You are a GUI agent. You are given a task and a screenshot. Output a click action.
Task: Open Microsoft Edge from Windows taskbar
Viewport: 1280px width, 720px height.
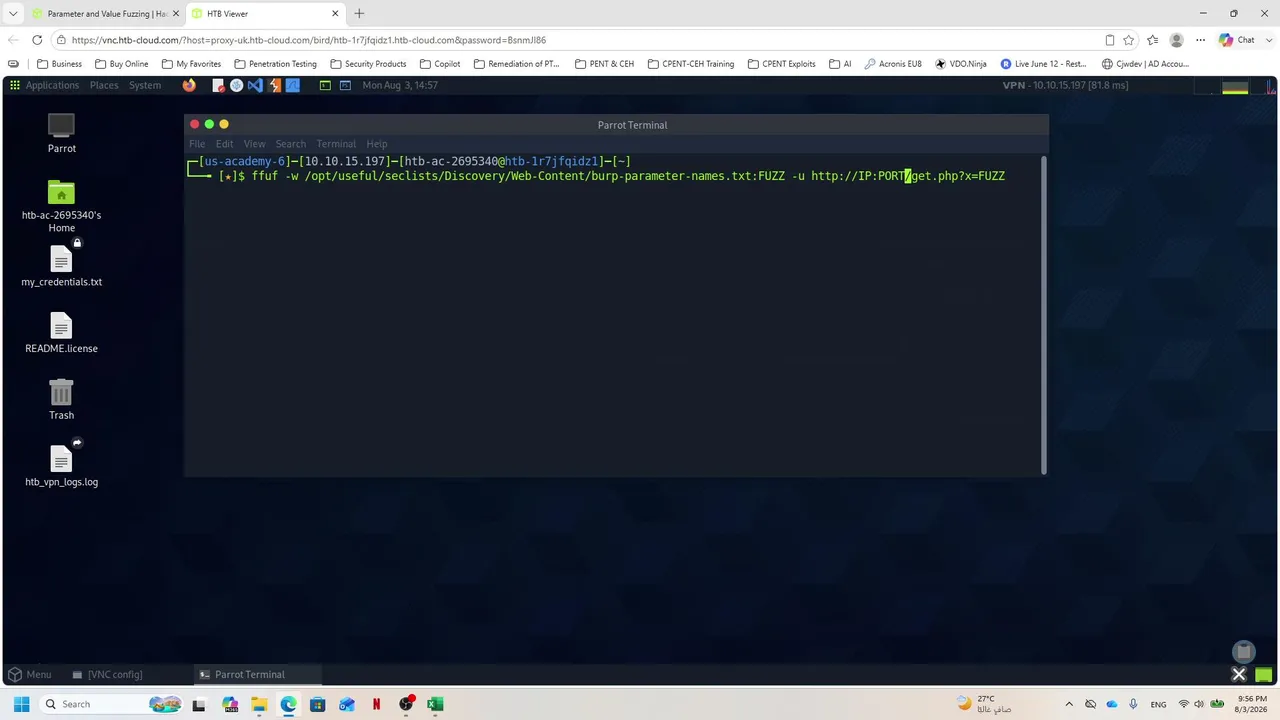[x=288, y=704]
